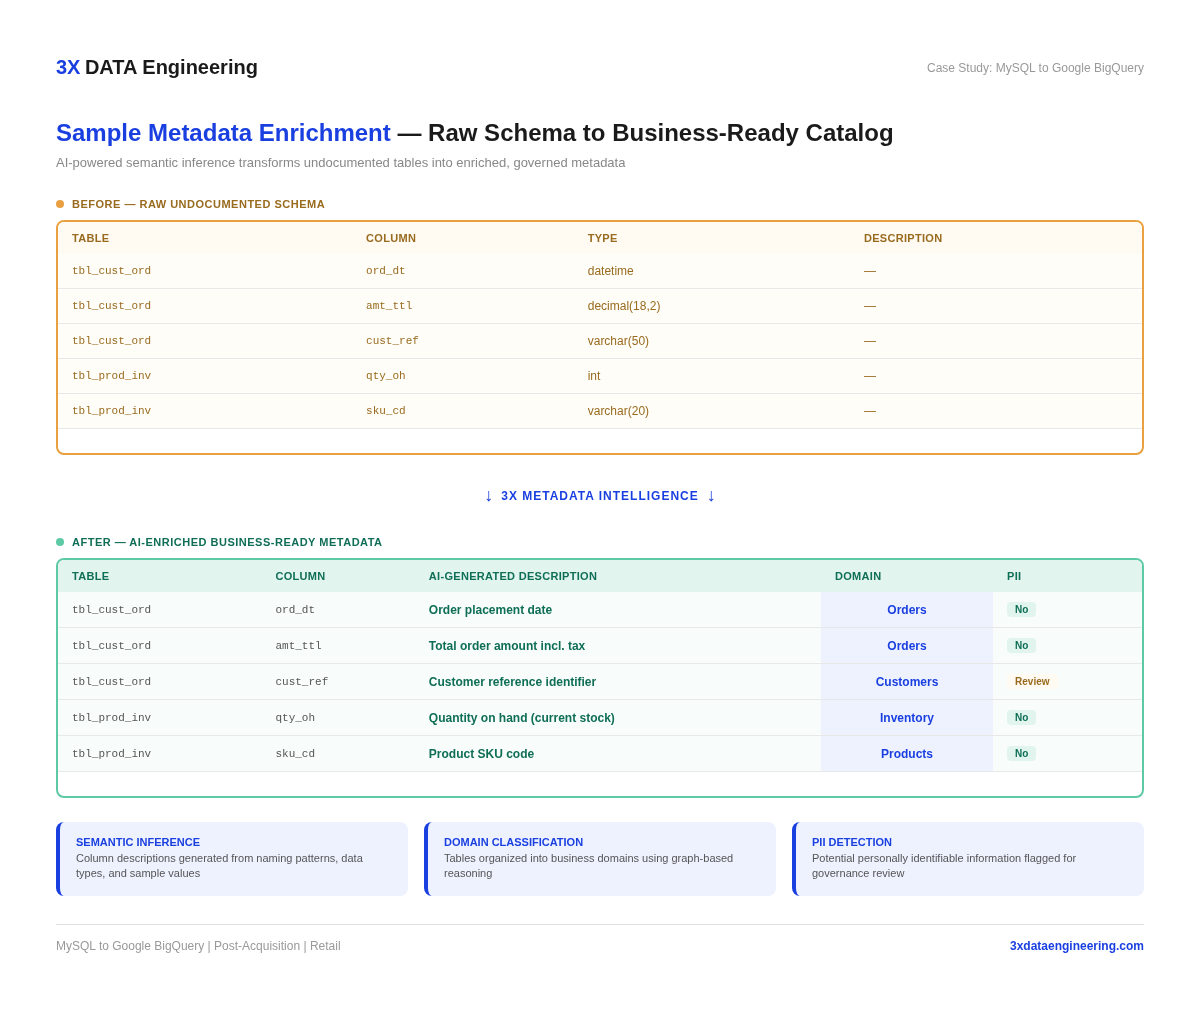The height and width of the screenshot is (1009, 1200).
Task: Click the Products domain cell
Action: pos(907,754)
